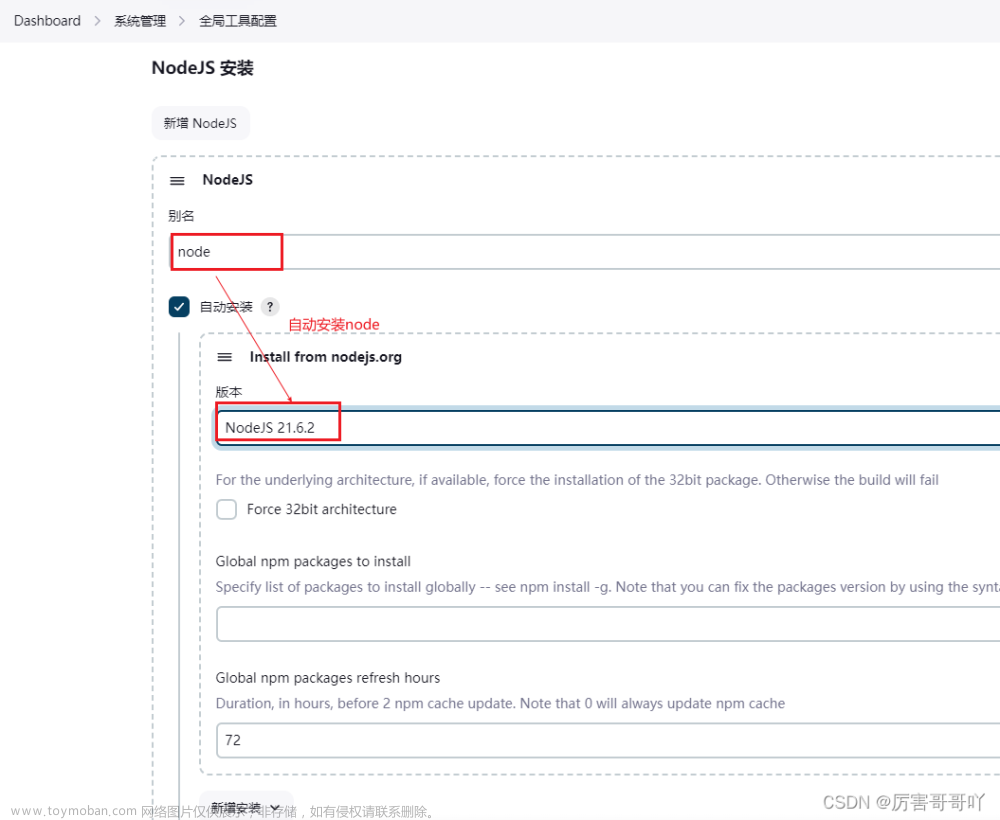Screen dimensions: 1000x820
Task: Open the 新增安装 dropdown button
Action: [x=246, y=807]
